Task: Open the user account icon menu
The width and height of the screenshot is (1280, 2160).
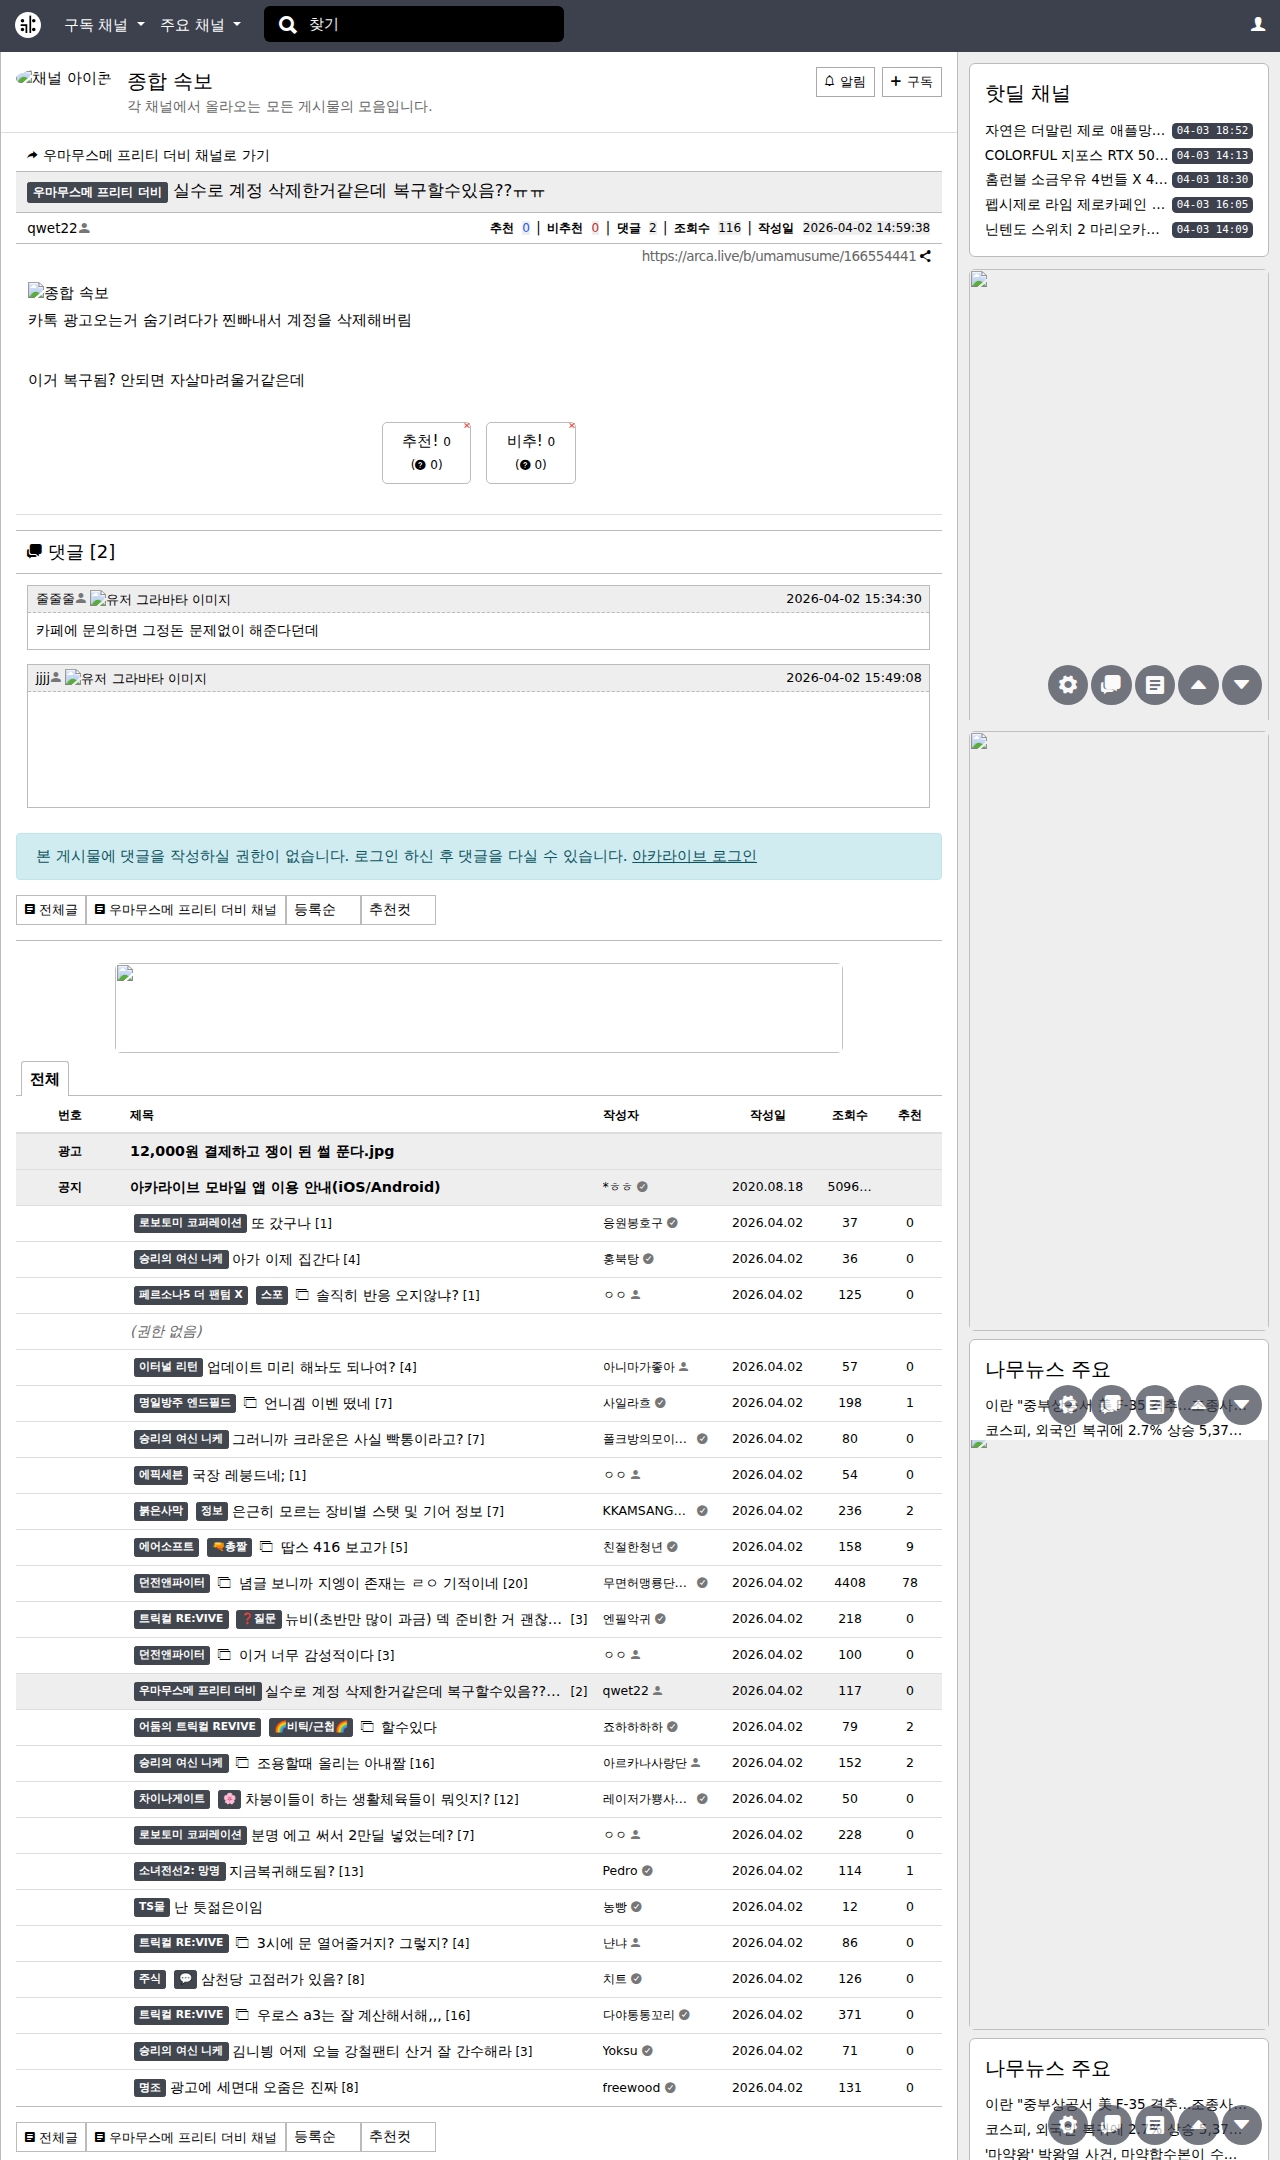Action: pos(1257,25)
